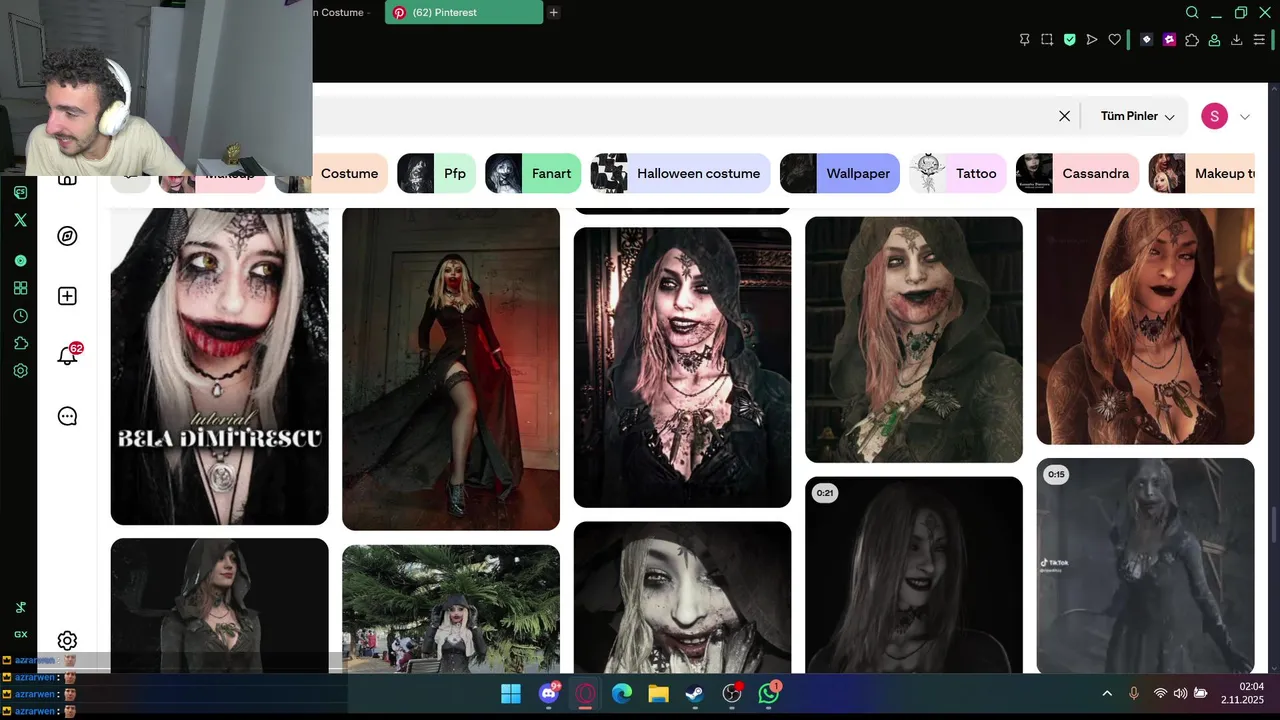
Task: Open extensions cube icon in Opera sidebar
Action: tap(20, 343)
